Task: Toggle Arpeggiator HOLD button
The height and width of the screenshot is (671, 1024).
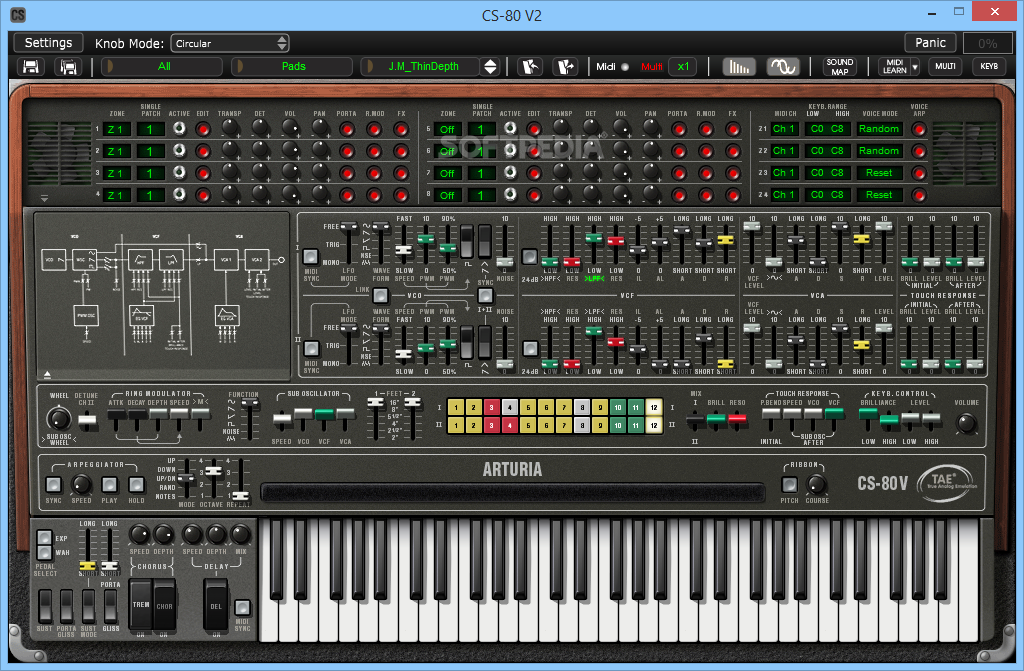Action: pyautogui.click(x=136, y=485)
